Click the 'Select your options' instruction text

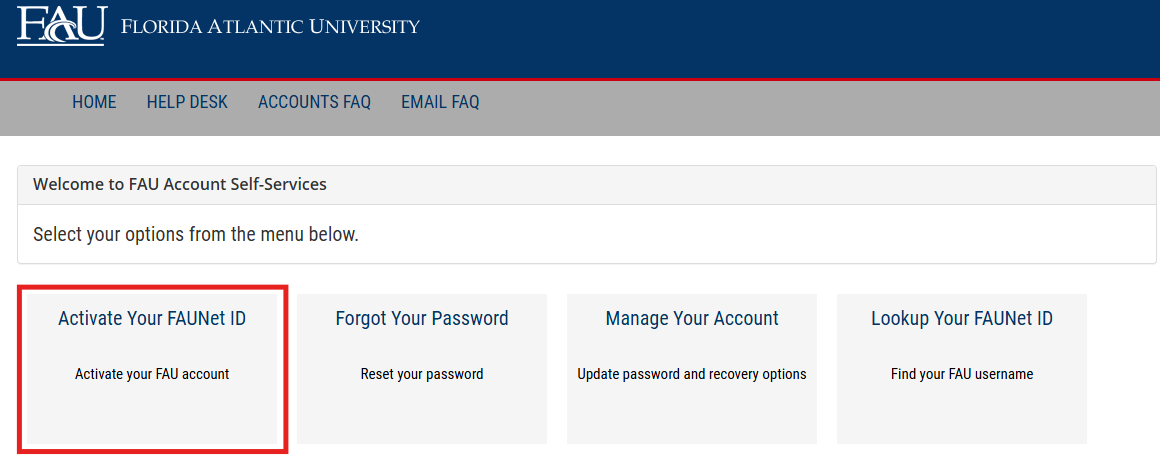coord(196,235)
